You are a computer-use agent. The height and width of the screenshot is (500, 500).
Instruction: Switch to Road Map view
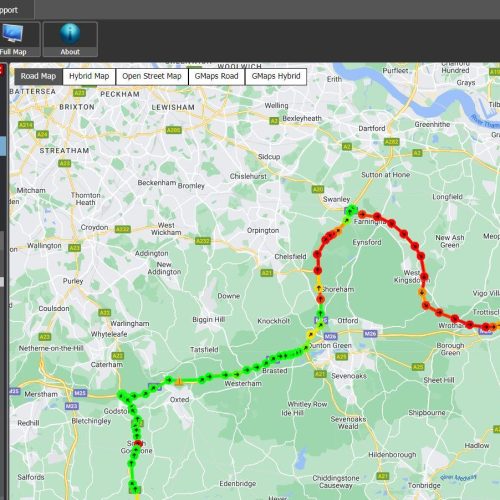(38, 76)
